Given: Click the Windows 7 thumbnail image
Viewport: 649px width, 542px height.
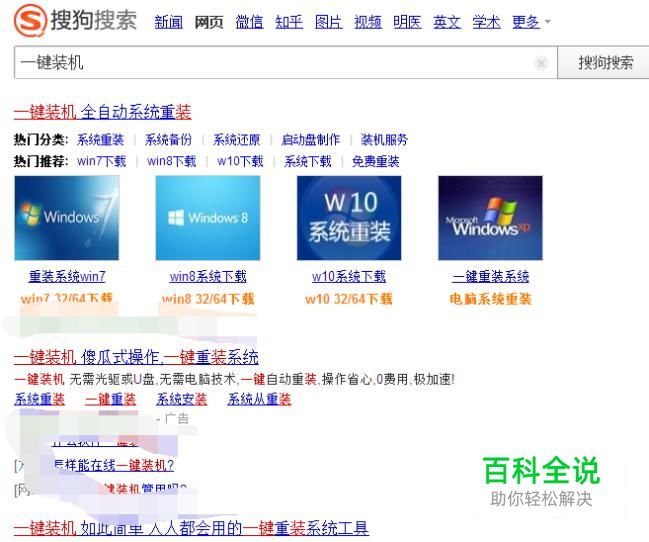Looking at the screenshot, I should coord(67,218).
